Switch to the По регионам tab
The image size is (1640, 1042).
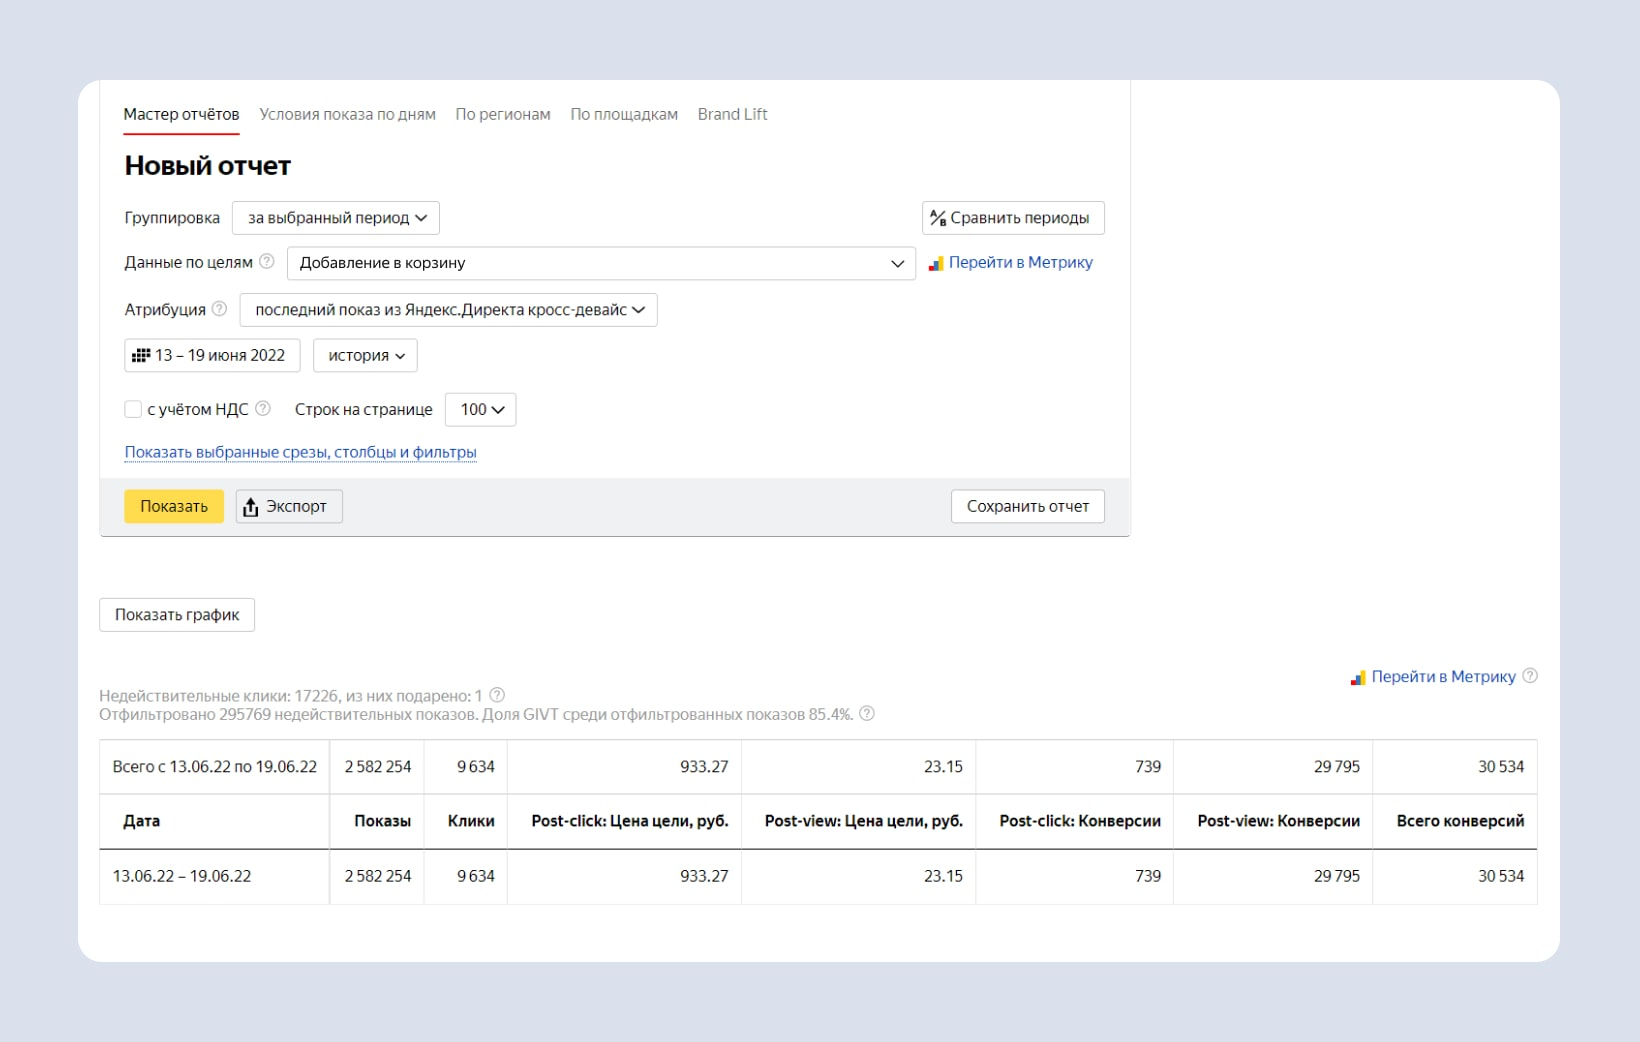click(503, 114)
